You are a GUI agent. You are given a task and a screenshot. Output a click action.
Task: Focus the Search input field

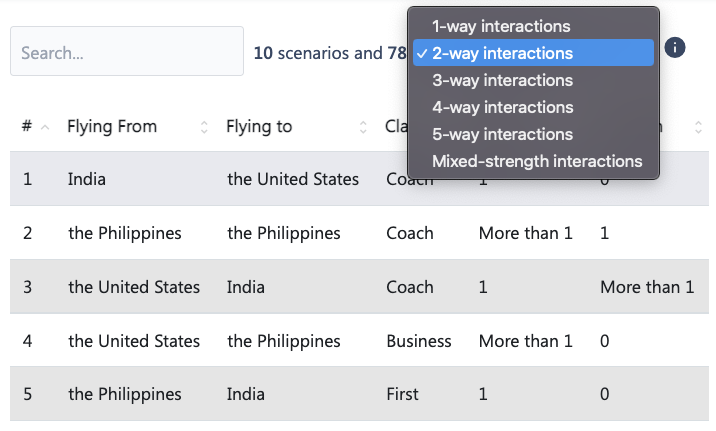click(127, 51)
